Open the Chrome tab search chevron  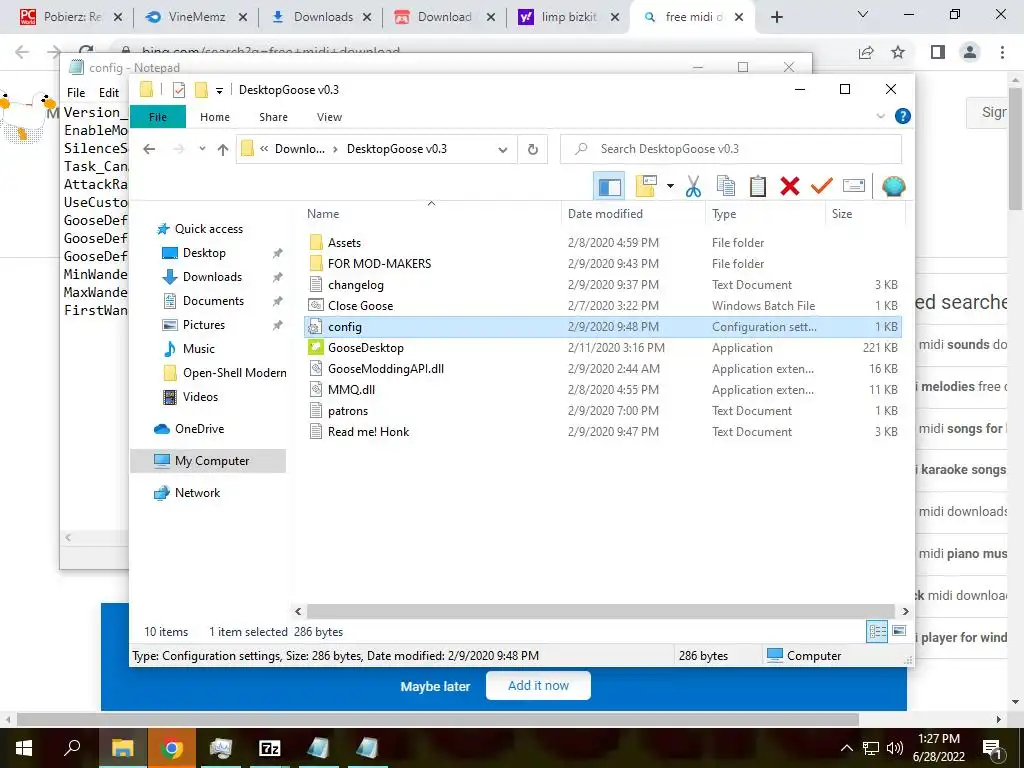pyautogui.click(x=863, y=14)
